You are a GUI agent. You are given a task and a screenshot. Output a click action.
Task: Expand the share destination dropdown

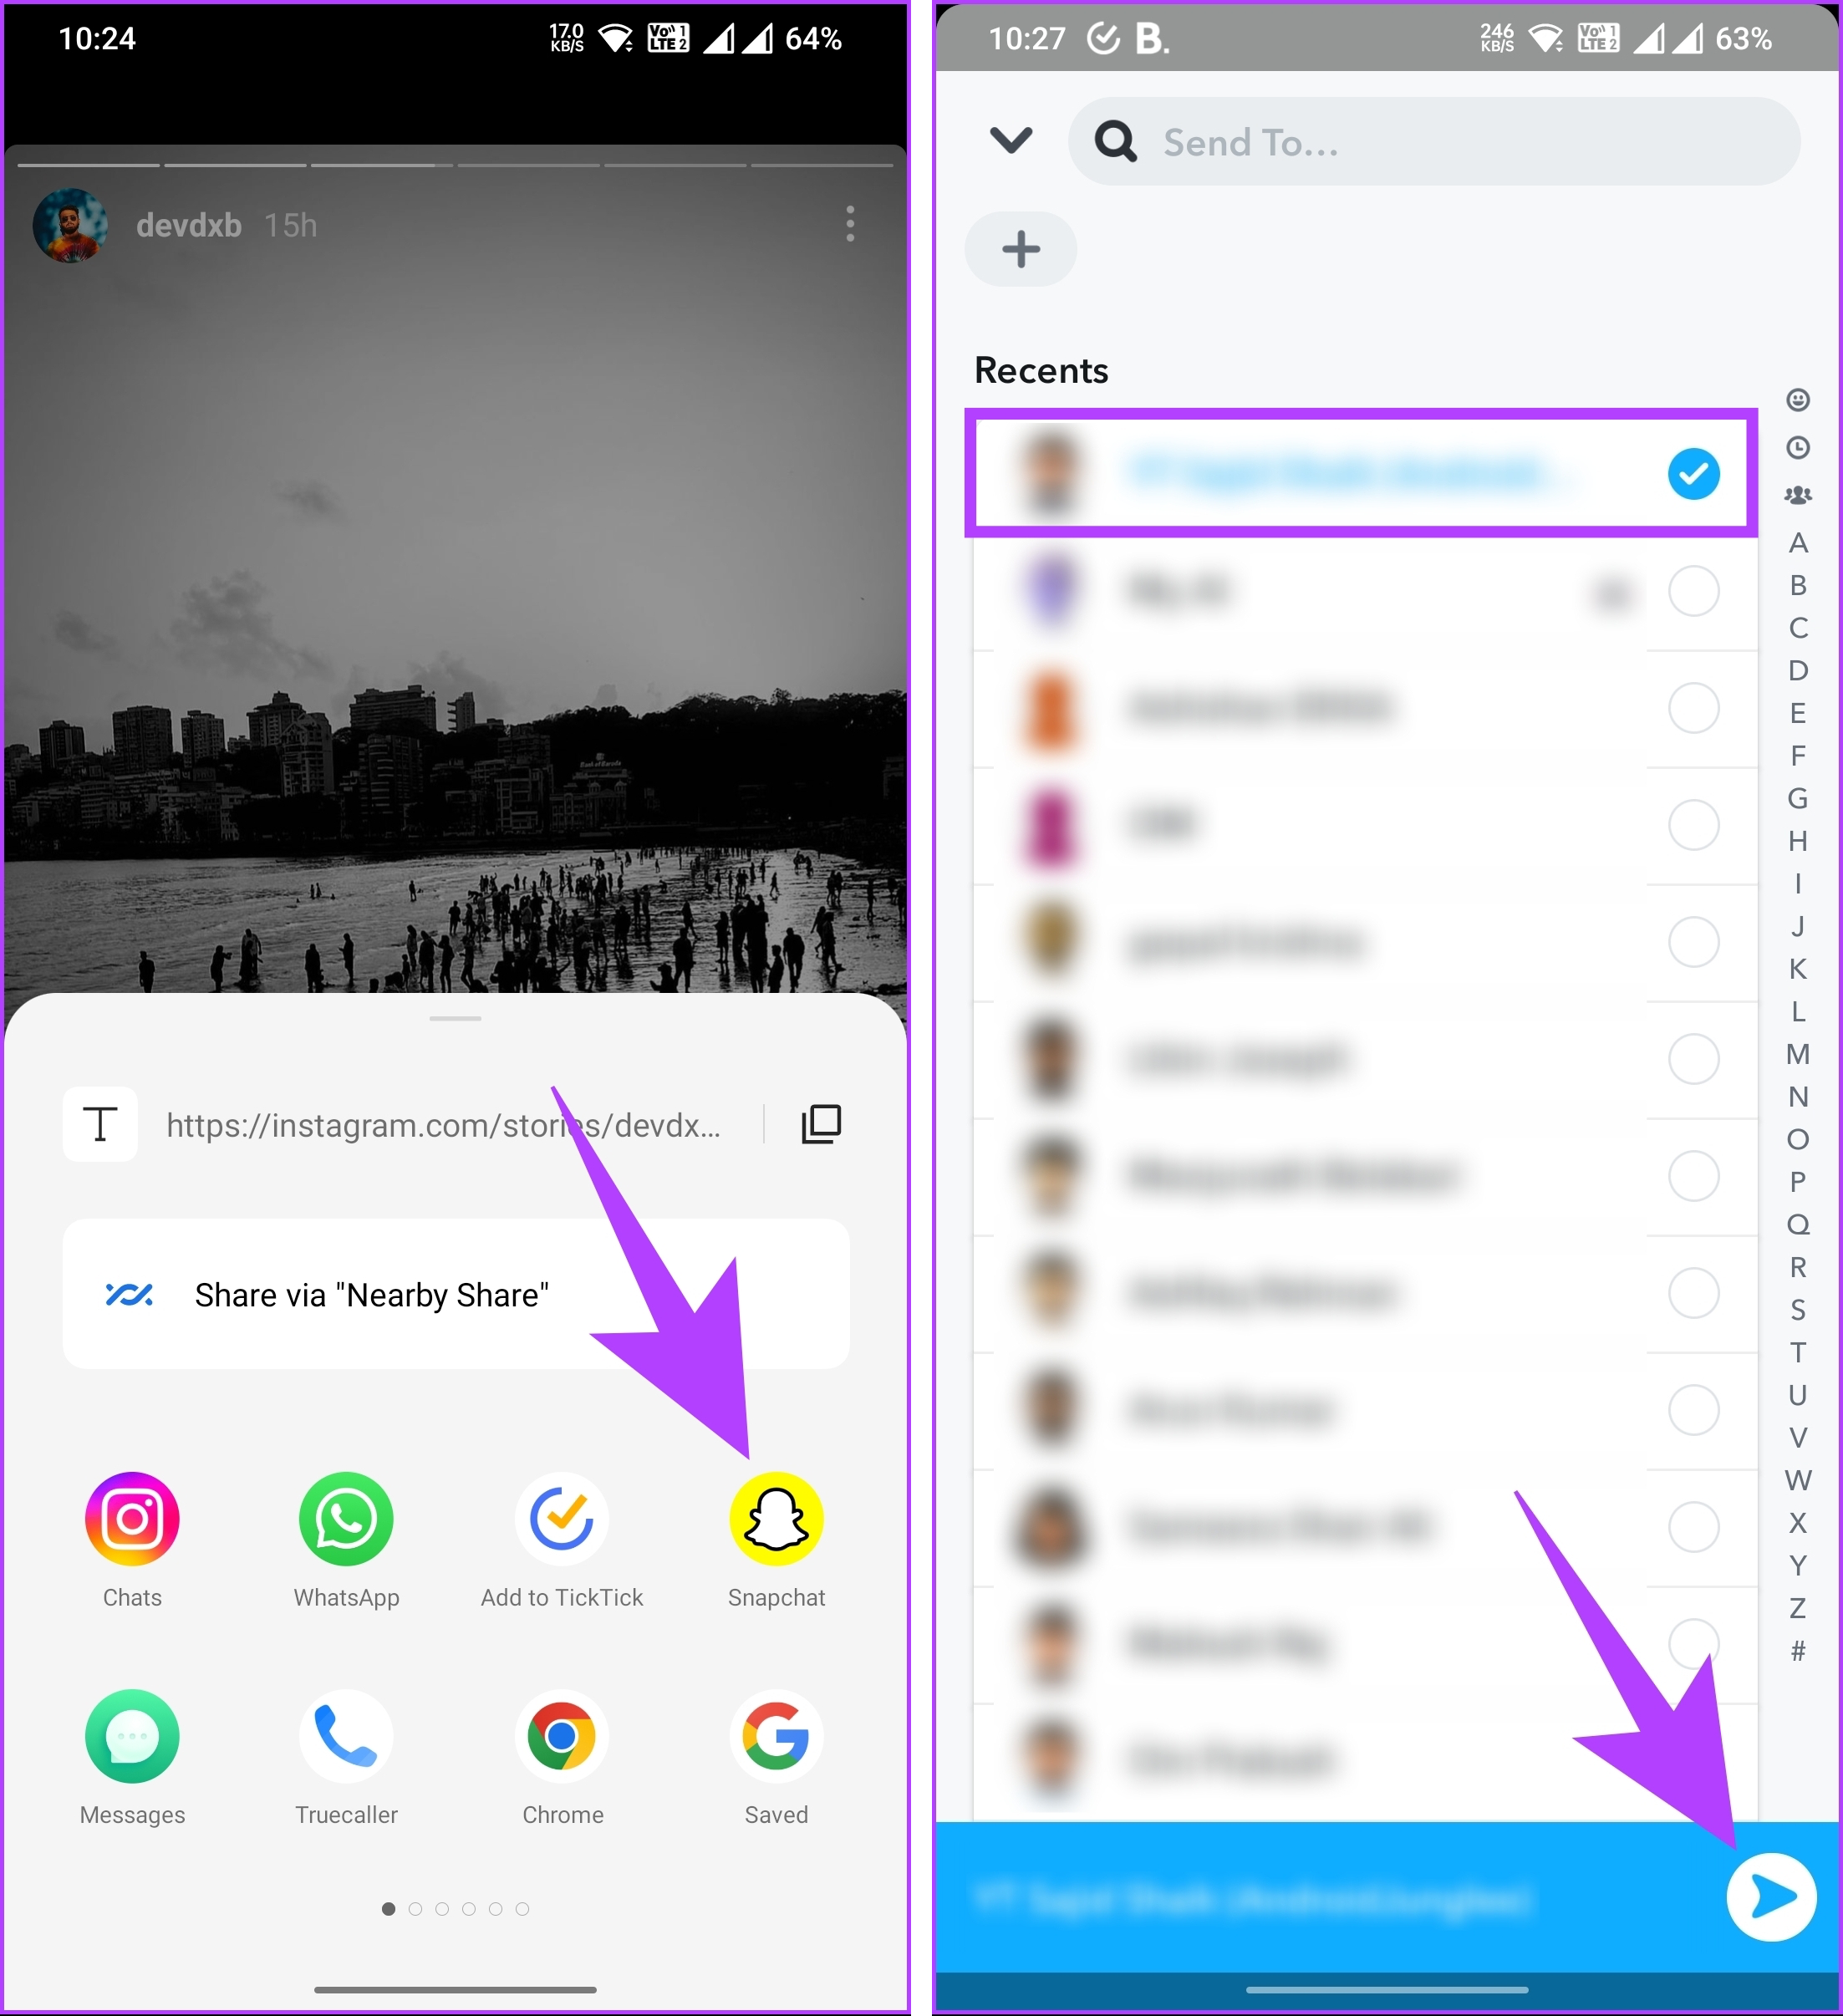[x=1012, y=140]
